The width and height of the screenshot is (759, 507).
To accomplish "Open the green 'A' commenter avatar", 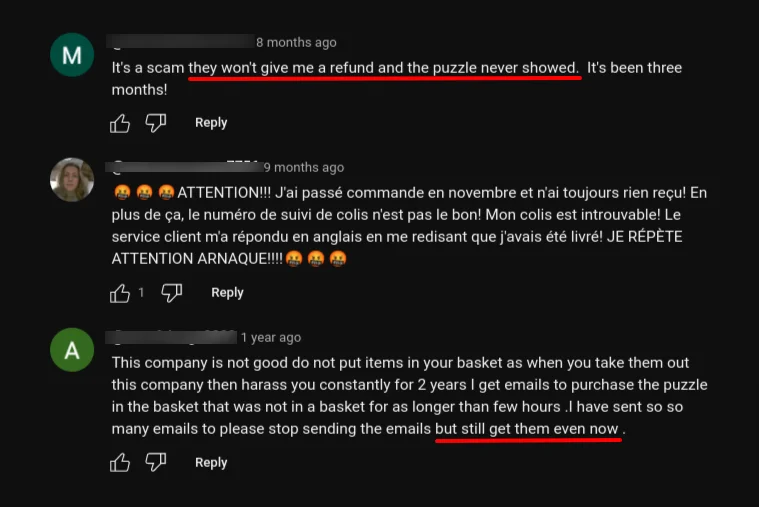I will 72,350.
